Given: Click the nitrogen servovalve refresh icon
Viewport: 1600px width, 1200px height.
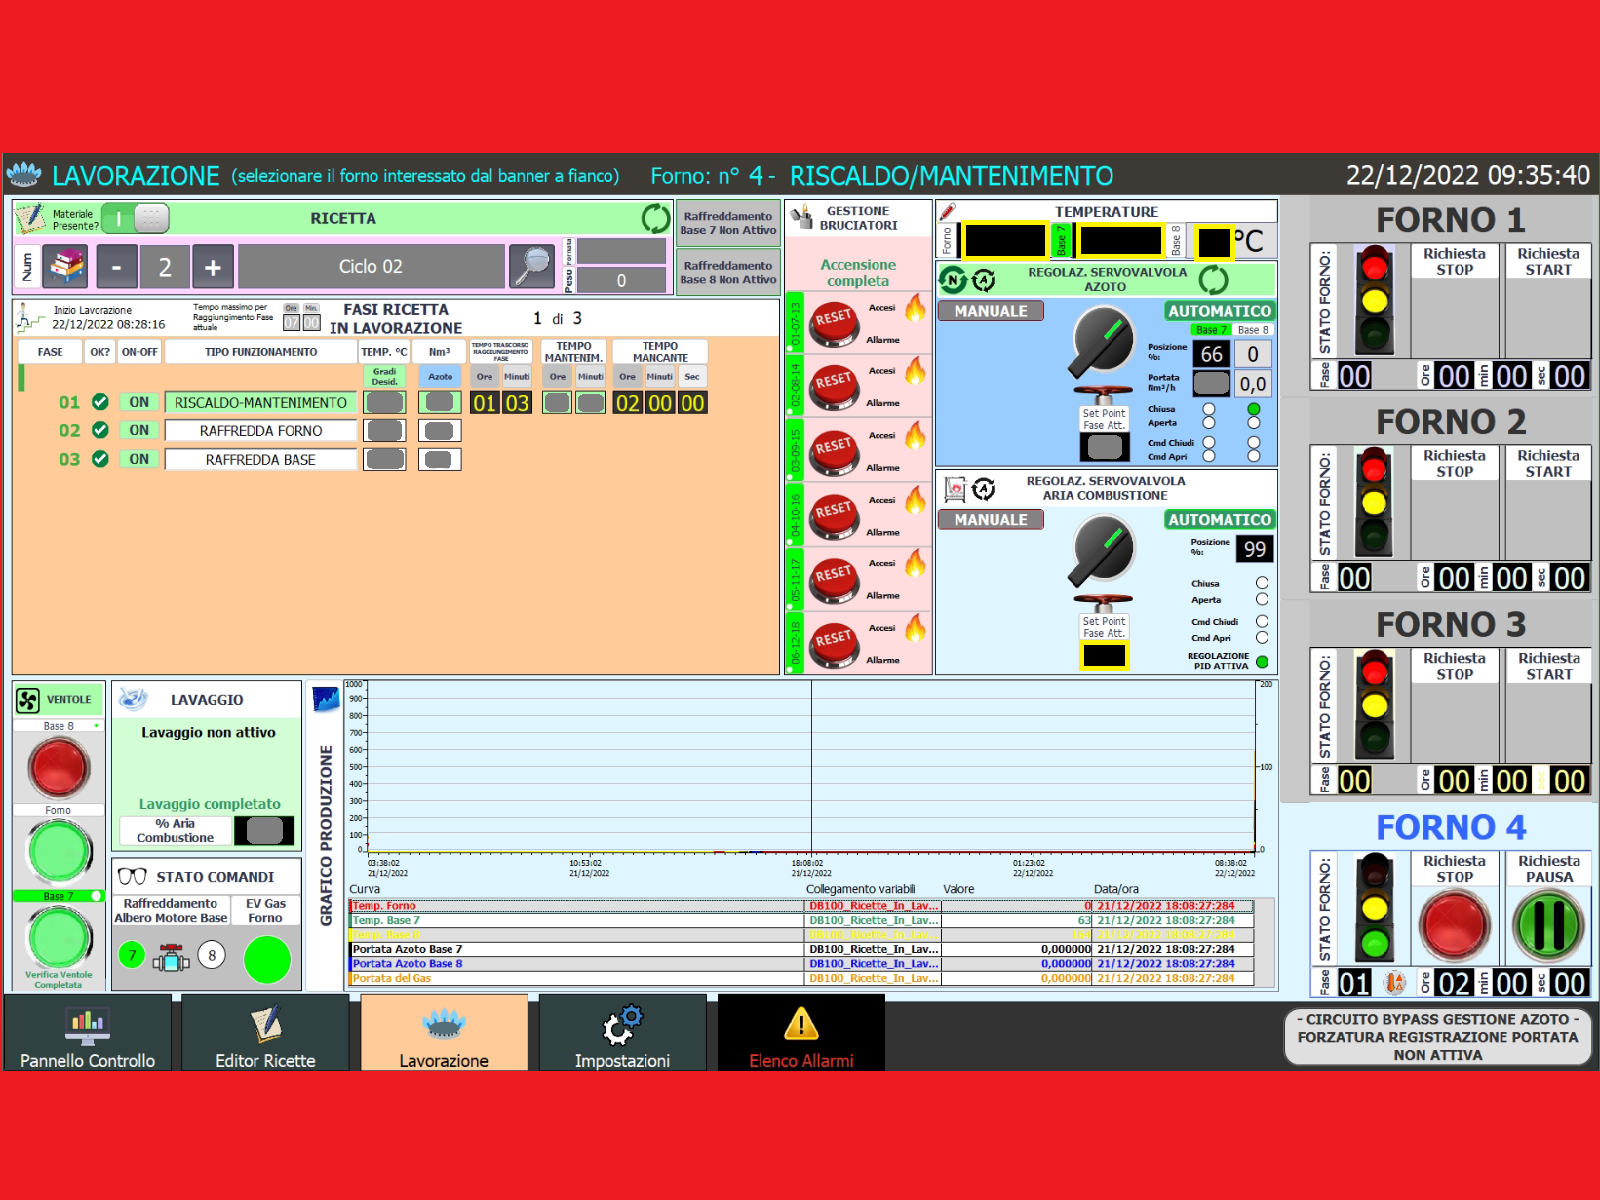Looking at the screenshot, I should coord(1213,279).
